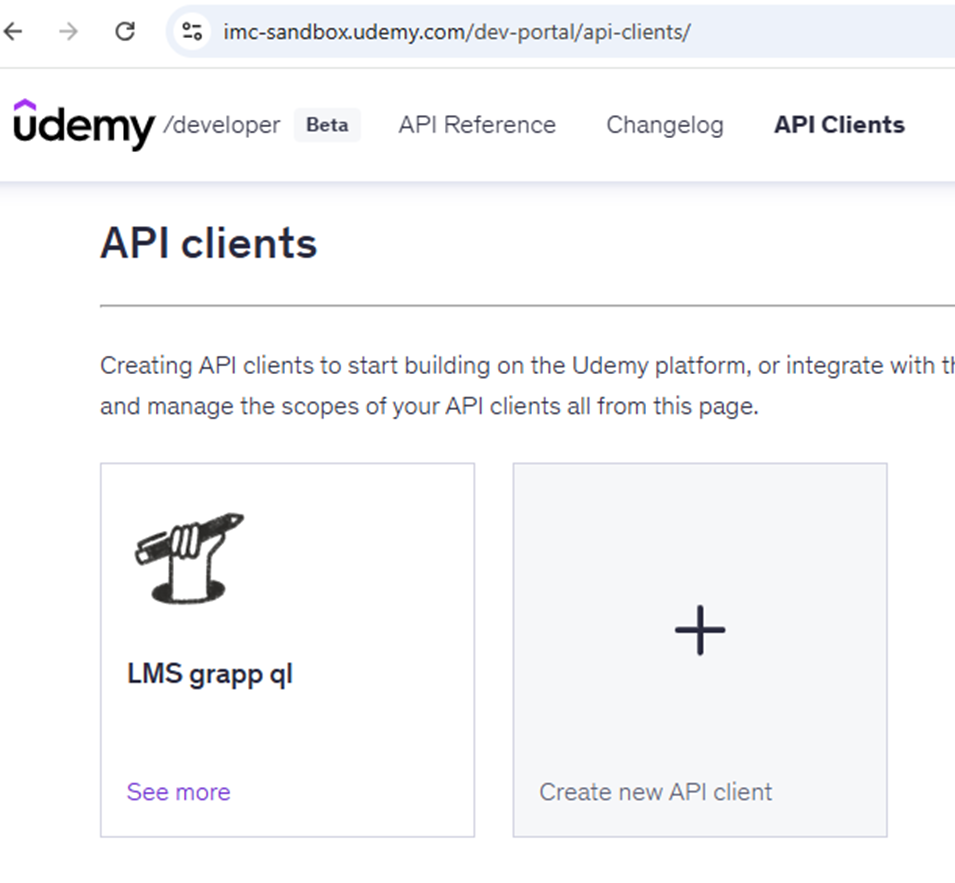The image size is (955, 883).
Task: Click See more on LMS grapp ql
Action: 178,792
